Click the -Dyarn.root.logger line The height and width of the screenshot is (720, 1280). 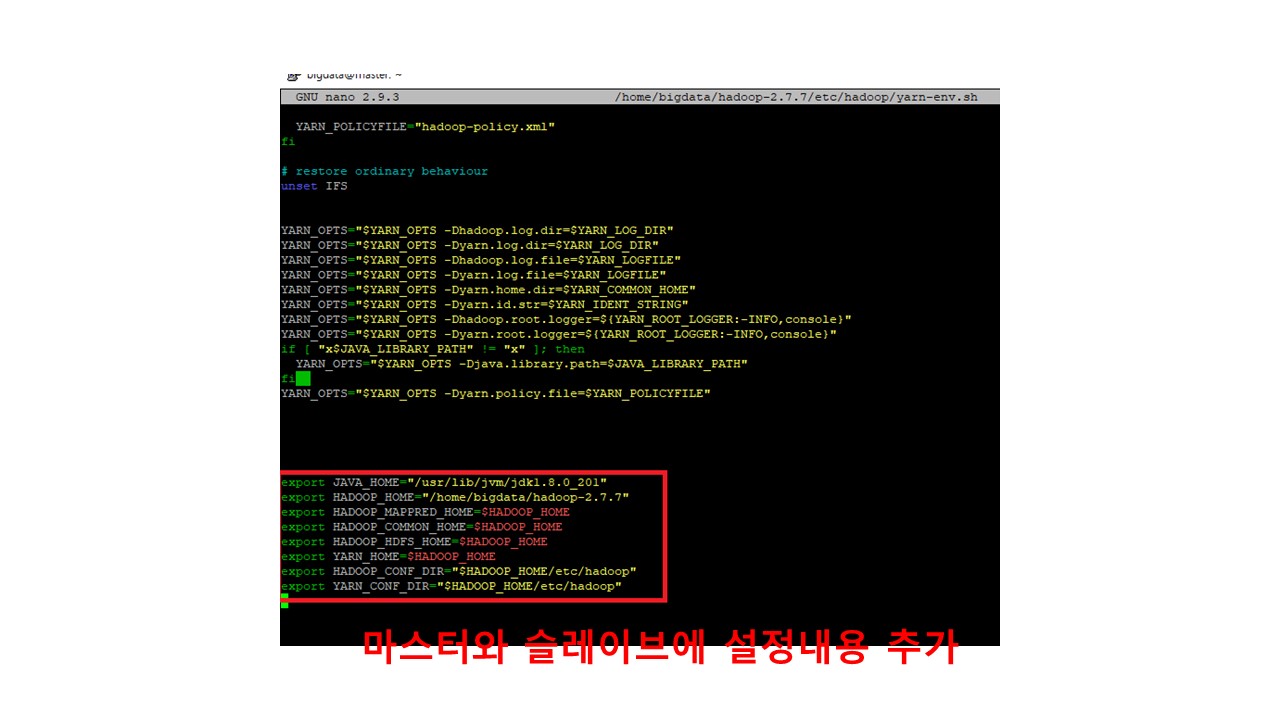click(559, 334)
